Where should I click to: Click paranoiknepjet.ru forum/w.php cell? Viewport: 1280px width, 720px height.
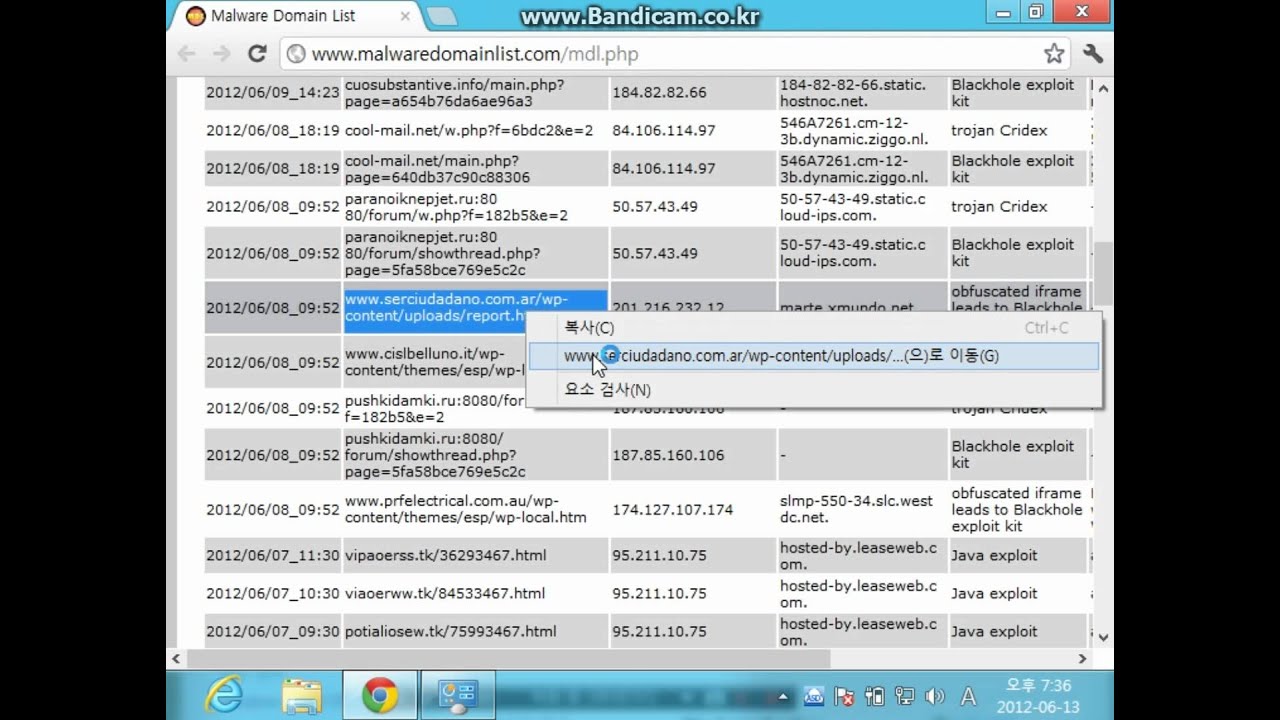tap(475, 206)
